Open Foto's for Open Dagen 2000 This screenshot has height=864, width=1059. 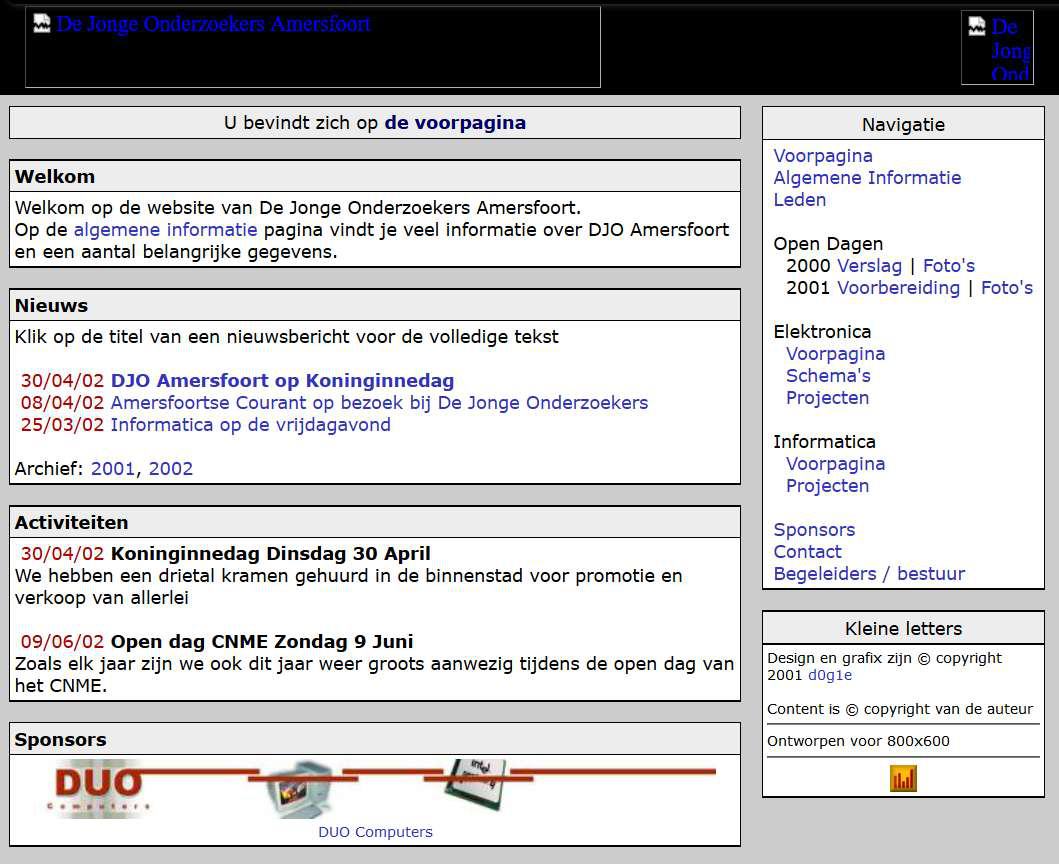(x=949, y=266)
